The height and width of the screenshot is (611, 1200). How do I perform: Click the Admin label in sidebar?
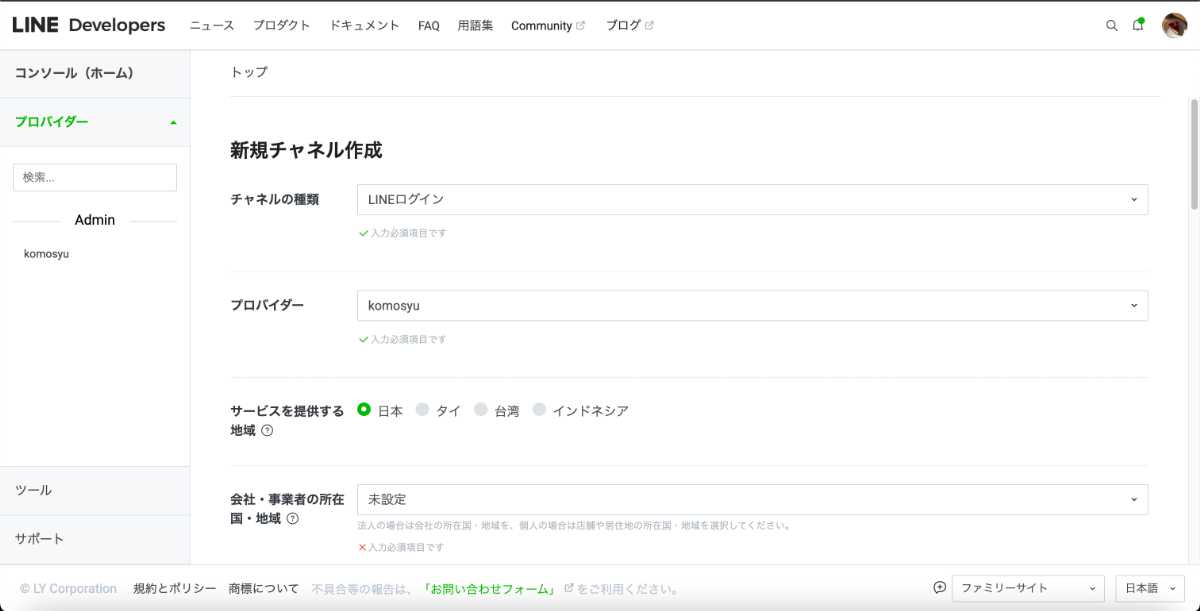[x=95, y=220]
